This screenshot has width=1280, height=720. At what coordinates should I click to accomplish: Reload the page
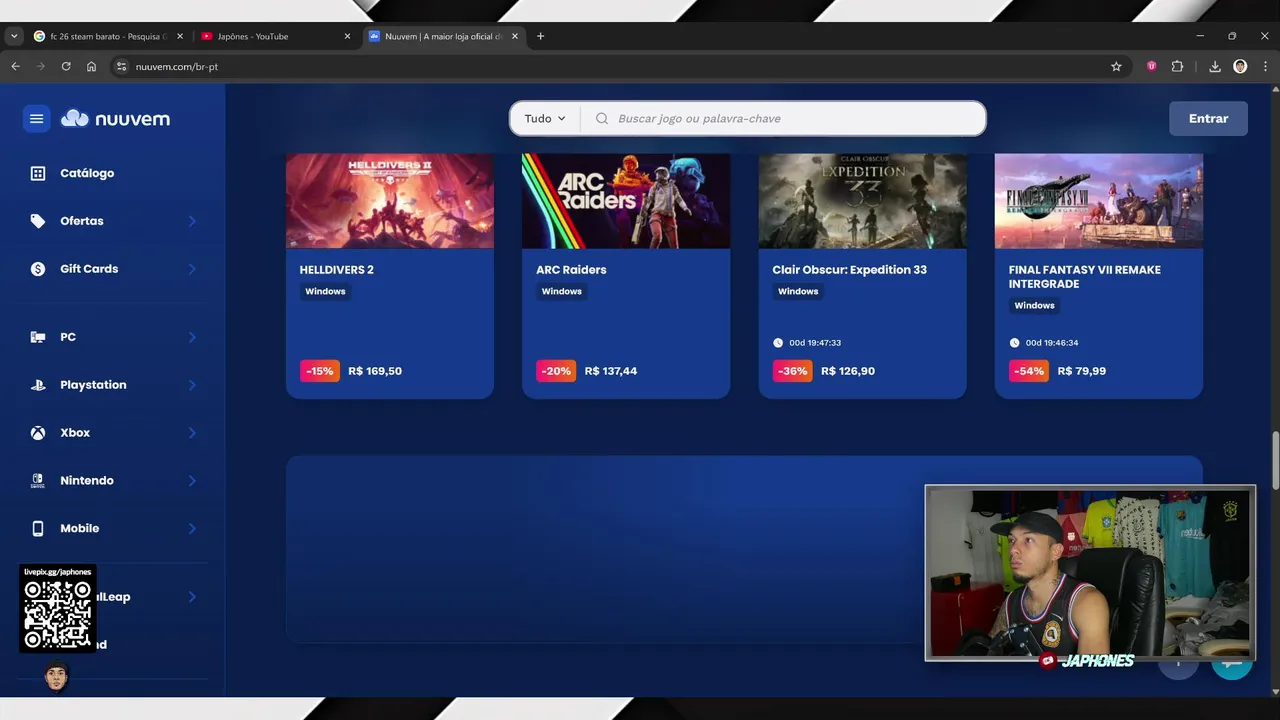click(x=66, y=66)
